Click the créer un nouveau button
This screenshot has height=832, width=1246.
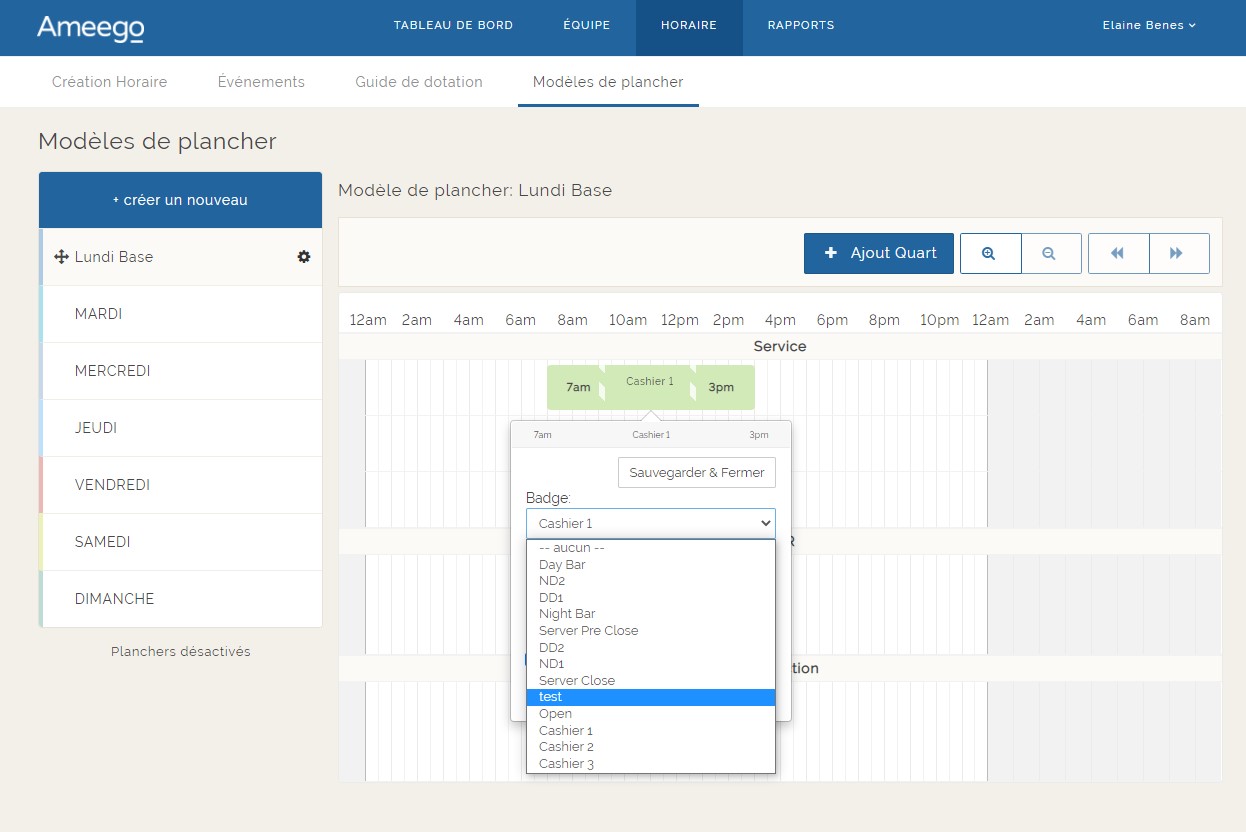click(x=180, y=200)
